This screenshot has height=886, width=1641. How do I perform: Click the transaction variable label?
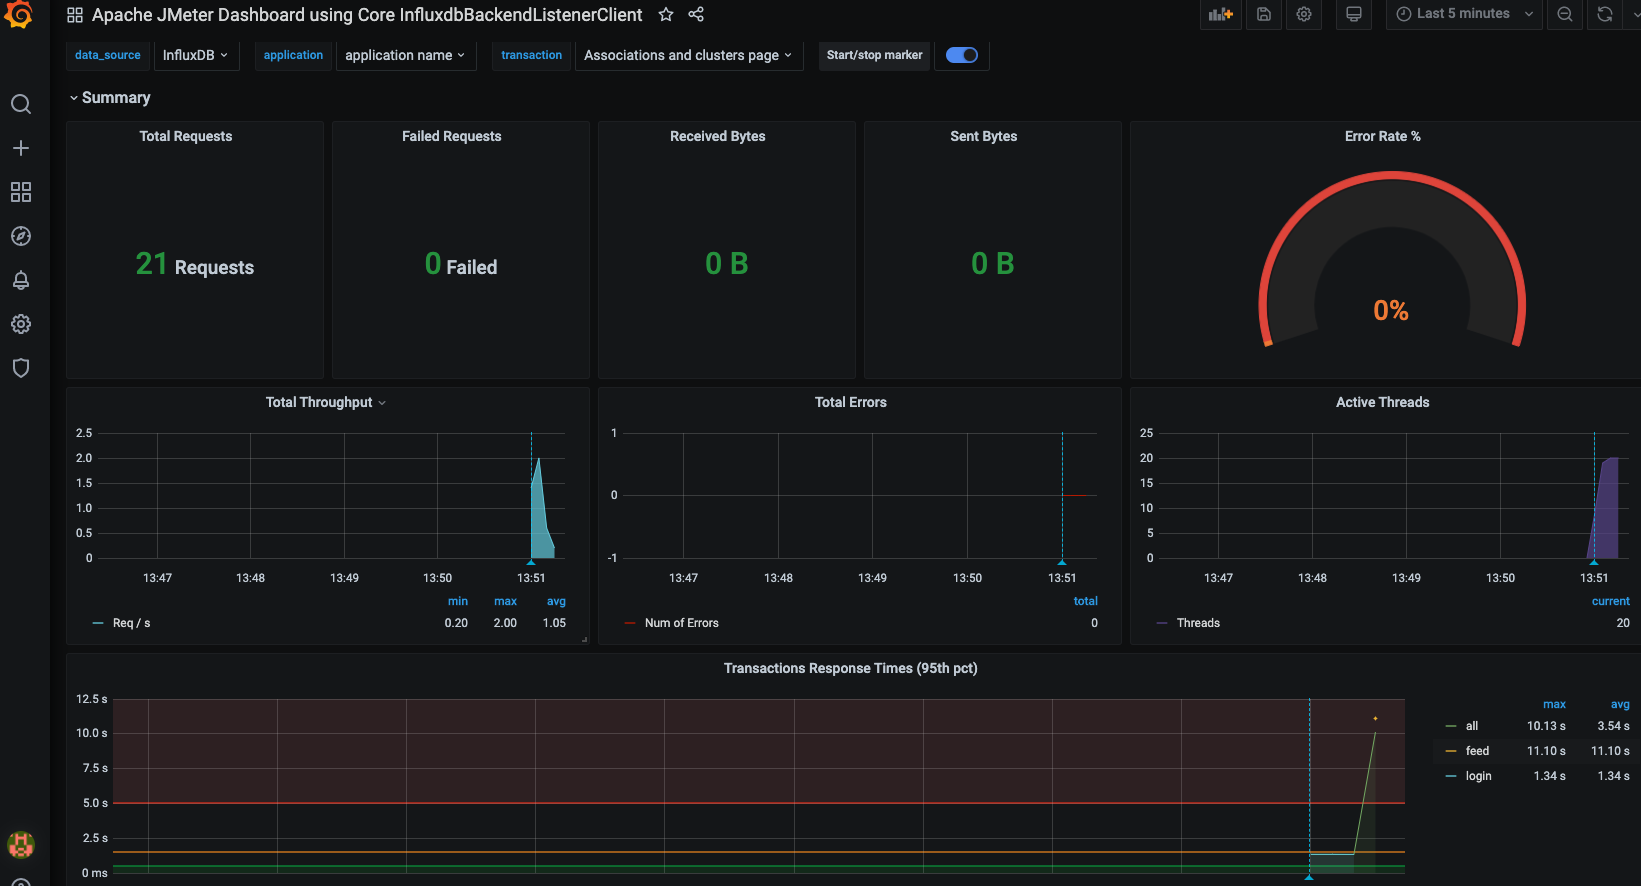coord(531,55)
